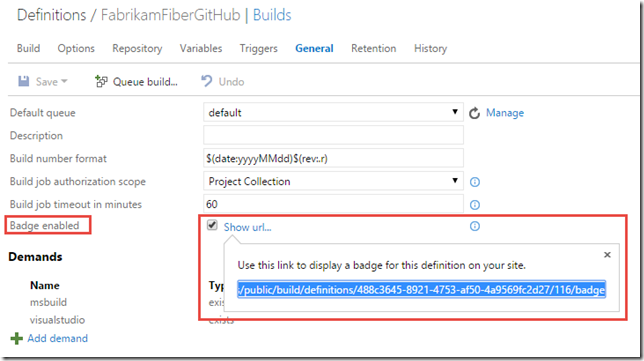Click info icon for Badge enabled

point(475,226)
